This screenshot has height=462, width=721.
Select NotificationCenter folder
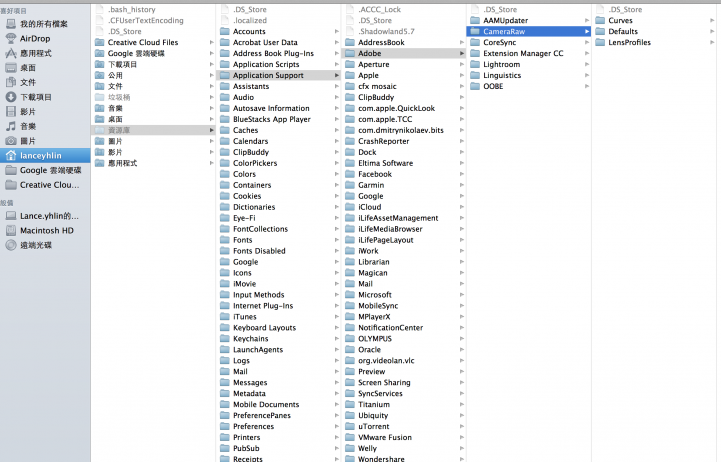pyautogui.click(x=404, y=328)
